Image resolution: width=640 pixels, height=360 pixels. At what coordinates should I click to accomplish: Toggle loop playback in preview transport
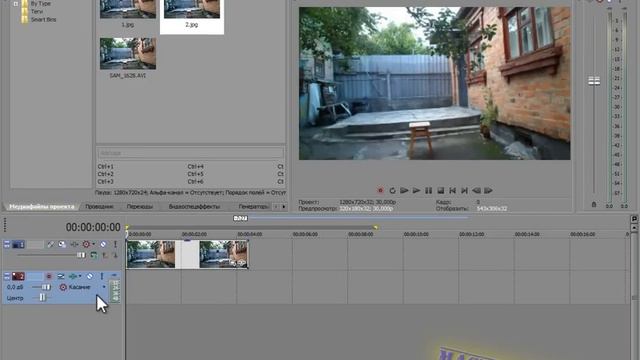392,191
